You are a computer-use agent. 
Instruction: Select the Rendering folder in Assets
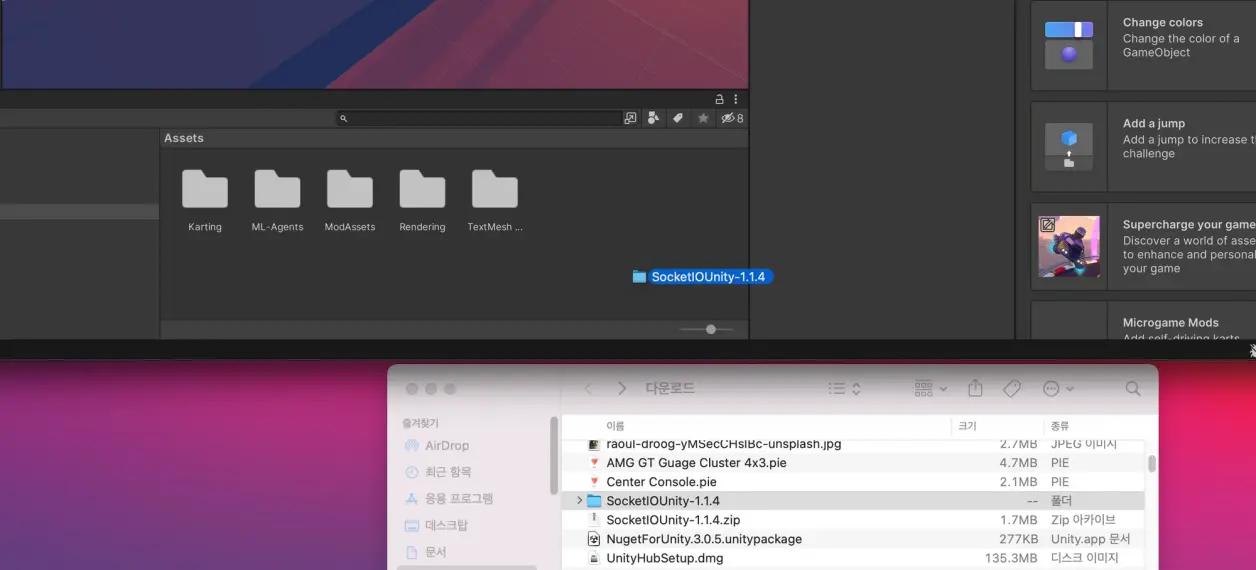coord(422,201)
